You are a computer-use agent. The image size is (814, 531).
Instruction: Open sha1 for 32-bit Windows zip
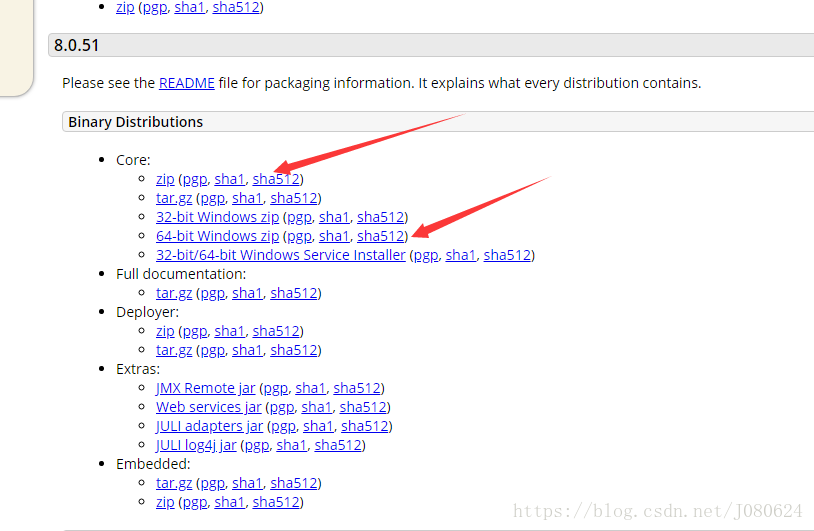pos(334,217)
